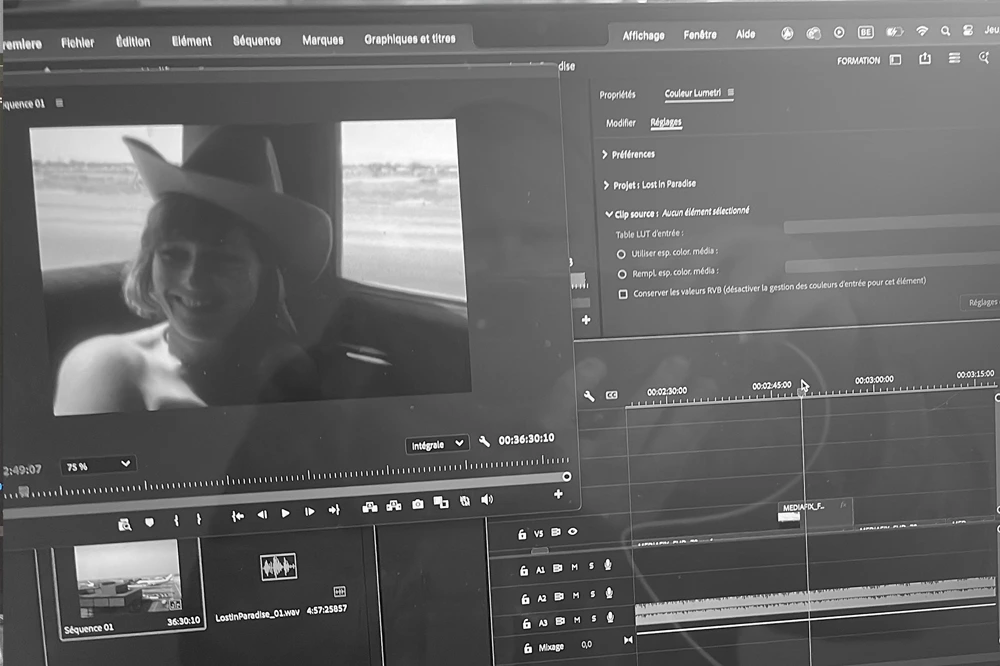Image resolution: width=1000 pixels, height=666 pixels.
Task: Toggle lock on track V5
Action: point(522,535)
